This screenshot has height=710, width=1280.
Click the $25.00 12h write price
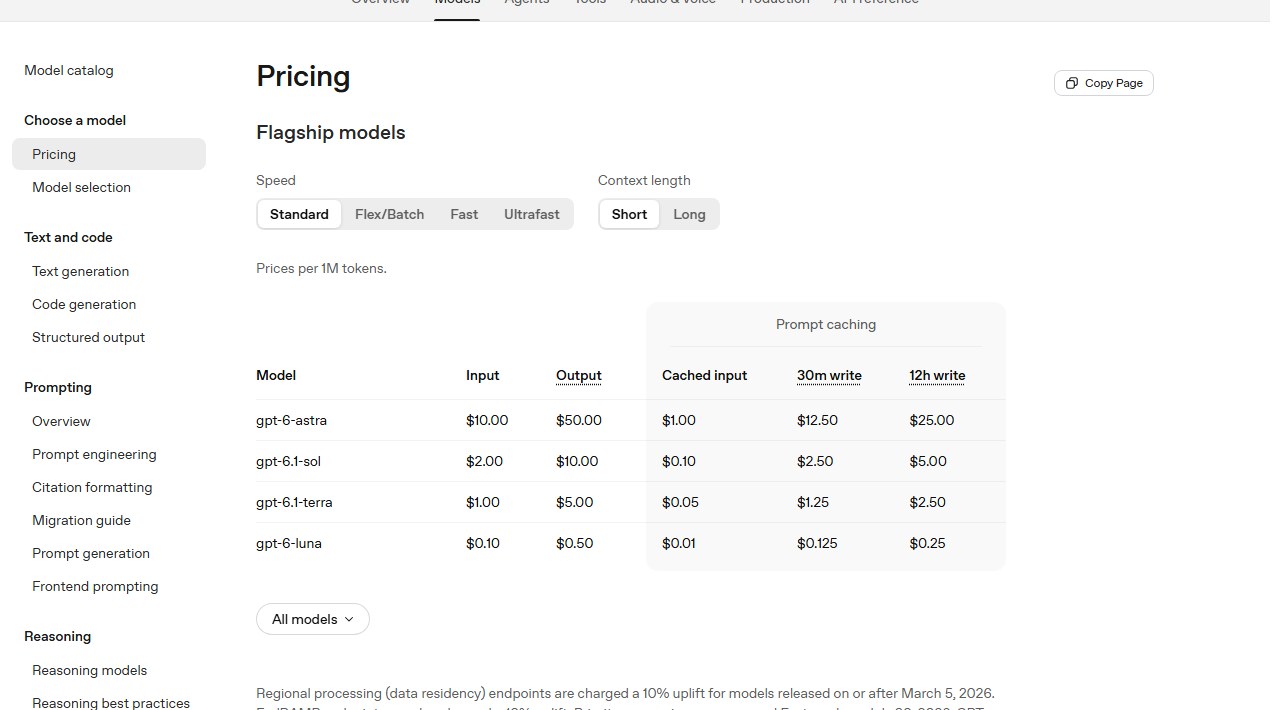pos(932,420)
